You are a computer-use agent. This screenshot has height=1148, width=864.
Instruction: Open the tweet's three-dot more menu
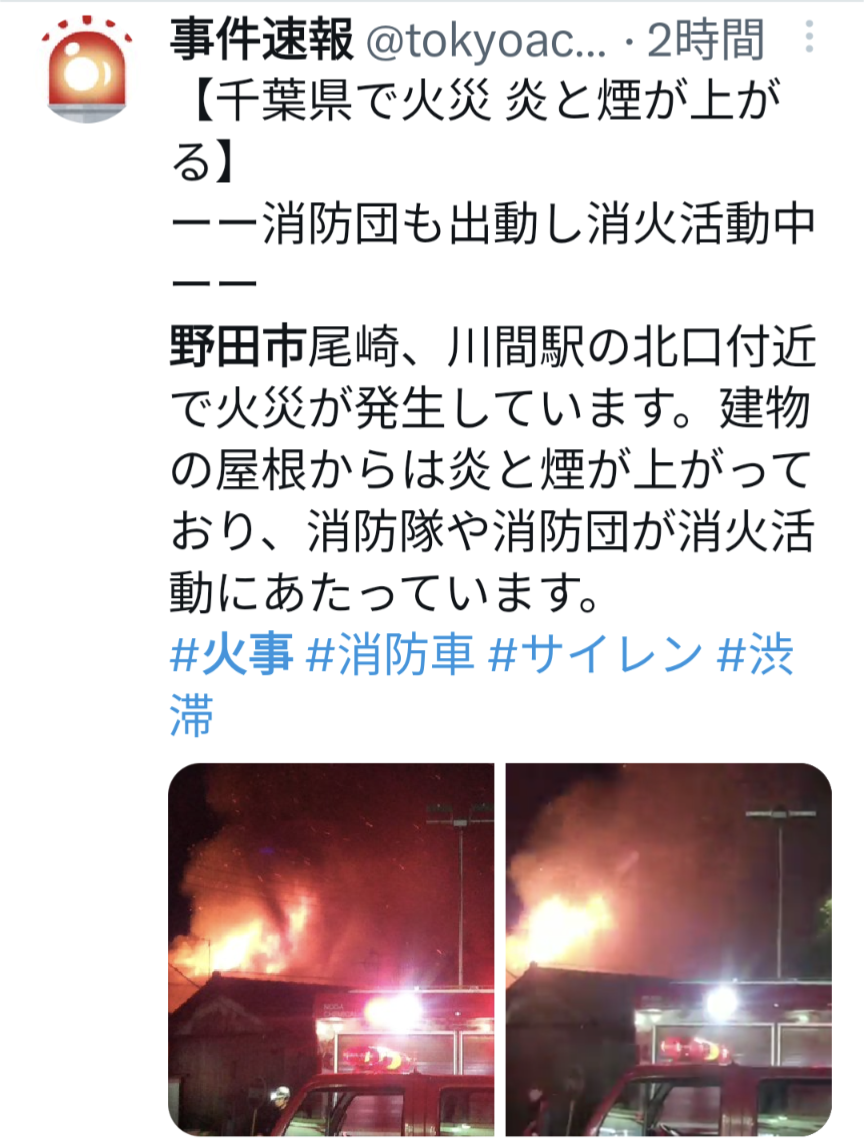pyautogui.click(x=809, y=37)
